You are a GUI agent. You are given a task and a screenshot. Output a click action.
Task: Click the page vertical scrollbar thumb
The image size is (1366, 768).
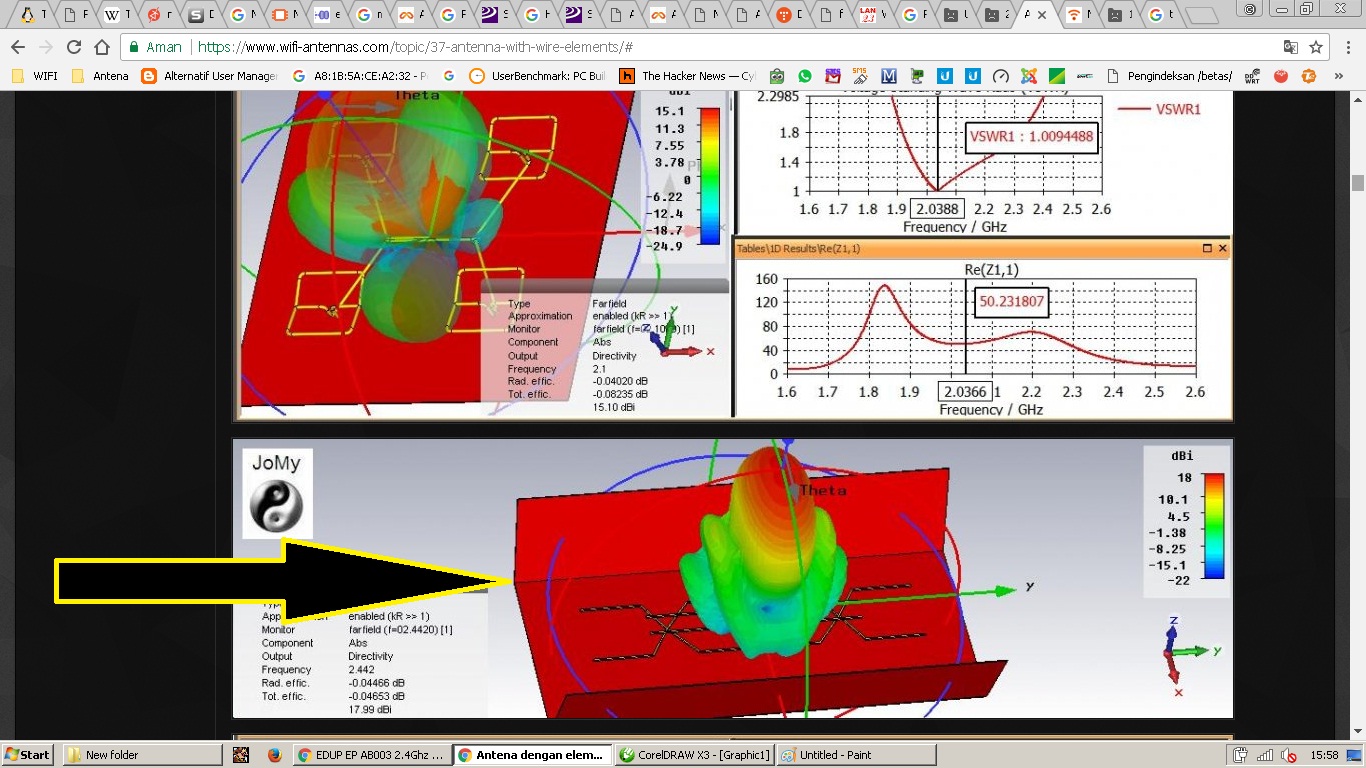tap(1357, 183)
